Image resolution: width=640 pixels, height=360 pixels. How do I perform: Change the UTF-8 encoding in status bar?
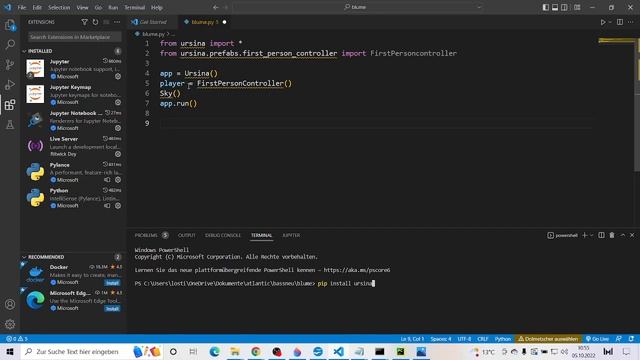464,339
